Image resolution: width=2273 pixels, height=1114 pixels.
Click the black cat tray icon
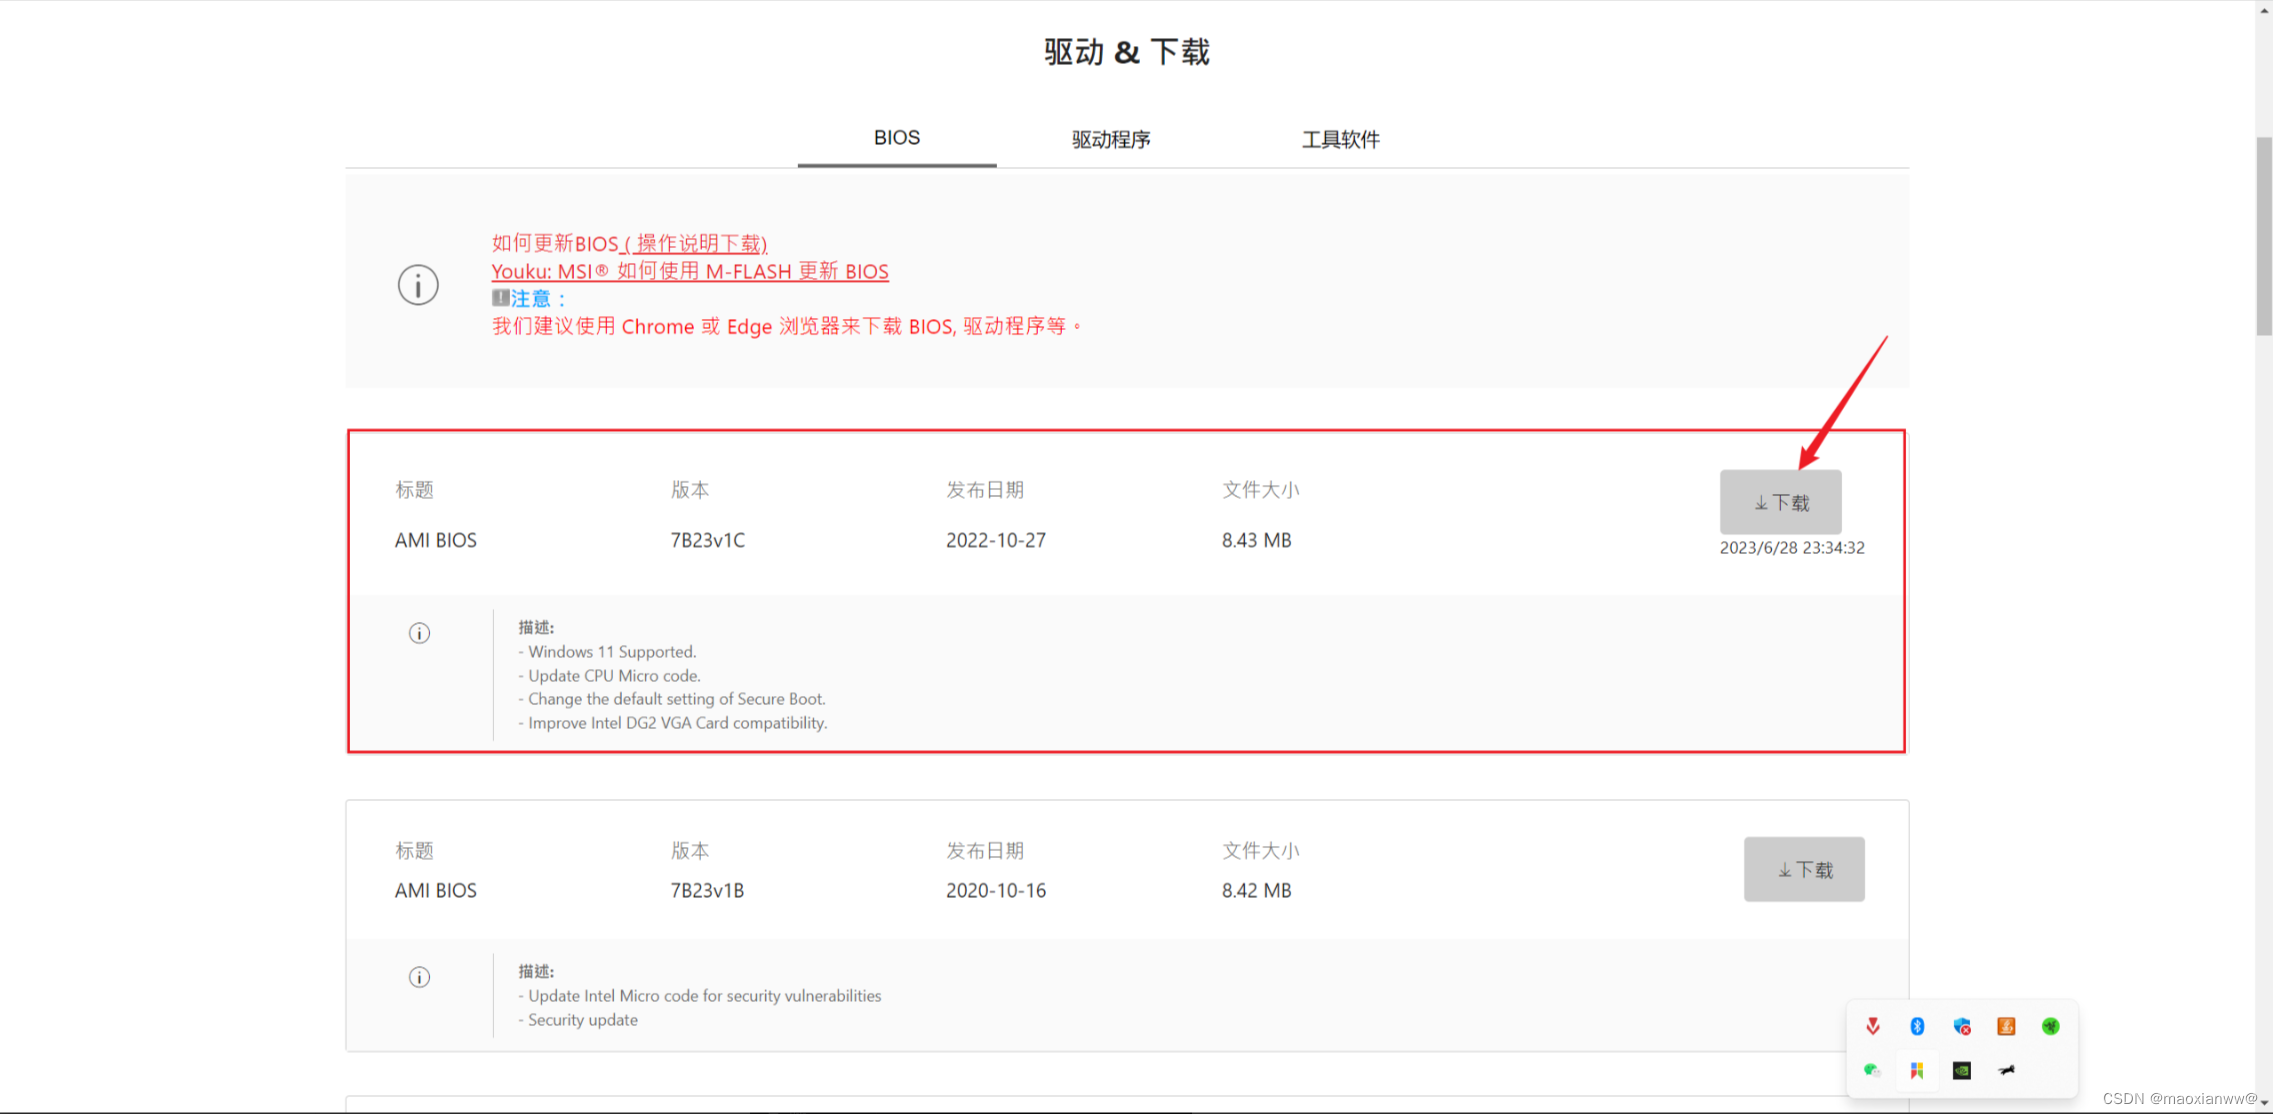[2006, 1070]
